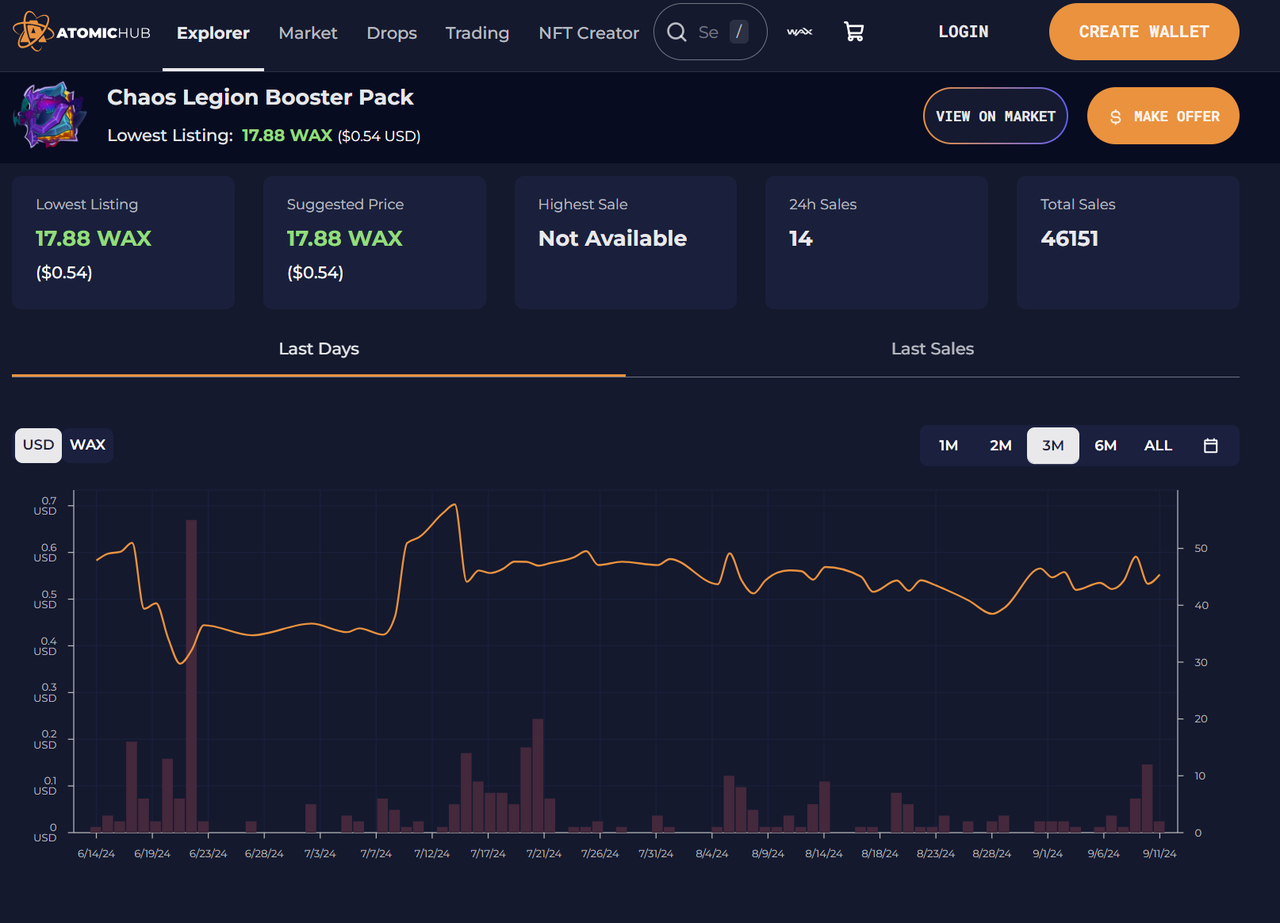The width and height of the screenshot is (1280, 923).
Task: Click the CREATE WALLET button
Action: [x=1144, y=32]
